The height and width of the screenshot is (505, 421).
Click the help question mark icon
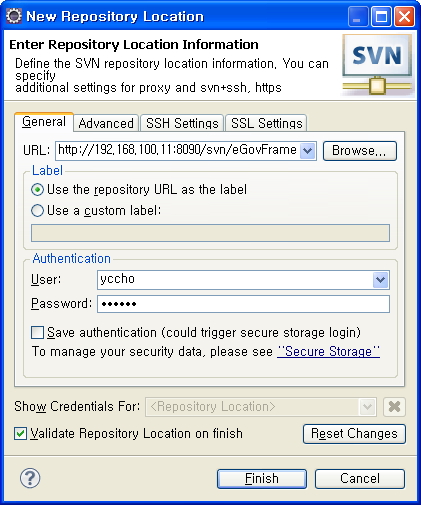pyautogui.click(x=30, y=478)
